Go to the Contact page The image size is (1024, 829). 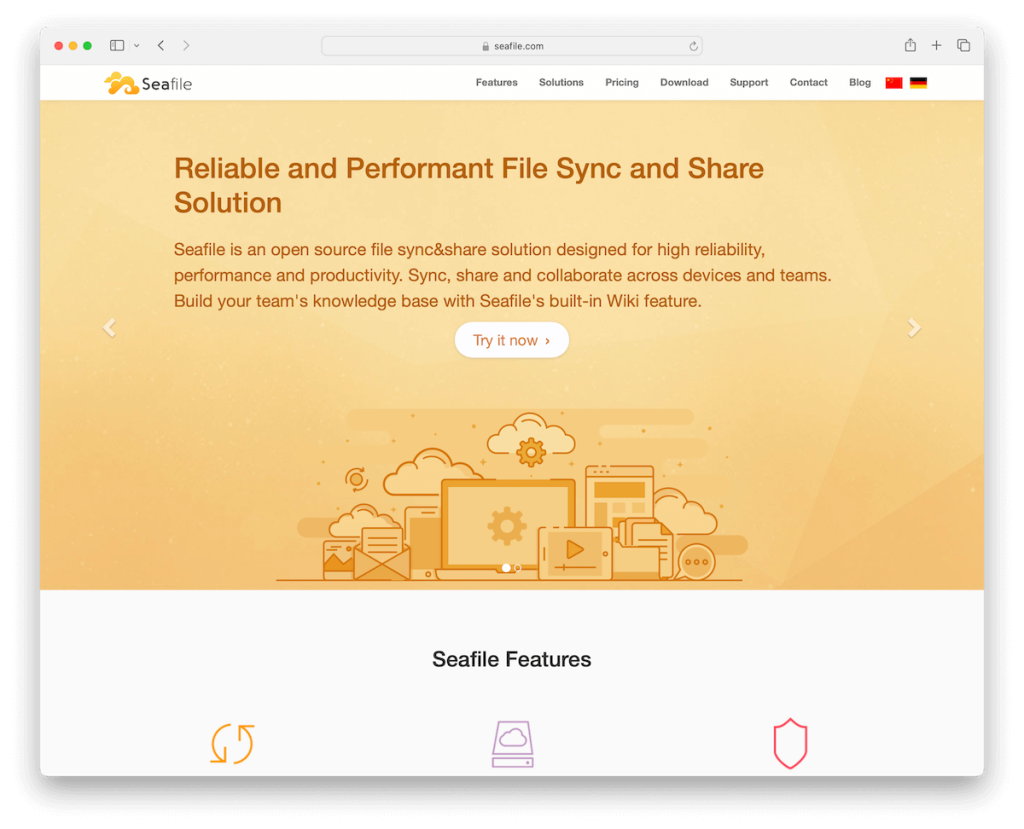click(x=808, y=82)
